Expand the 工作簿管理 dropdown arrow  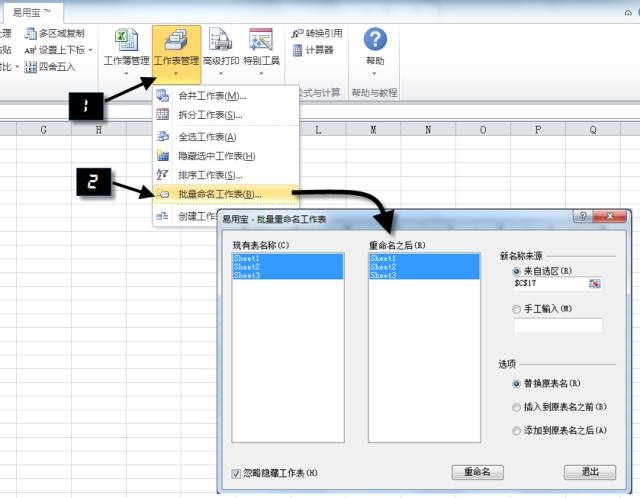pyautogui.click(x=126, y=74)
